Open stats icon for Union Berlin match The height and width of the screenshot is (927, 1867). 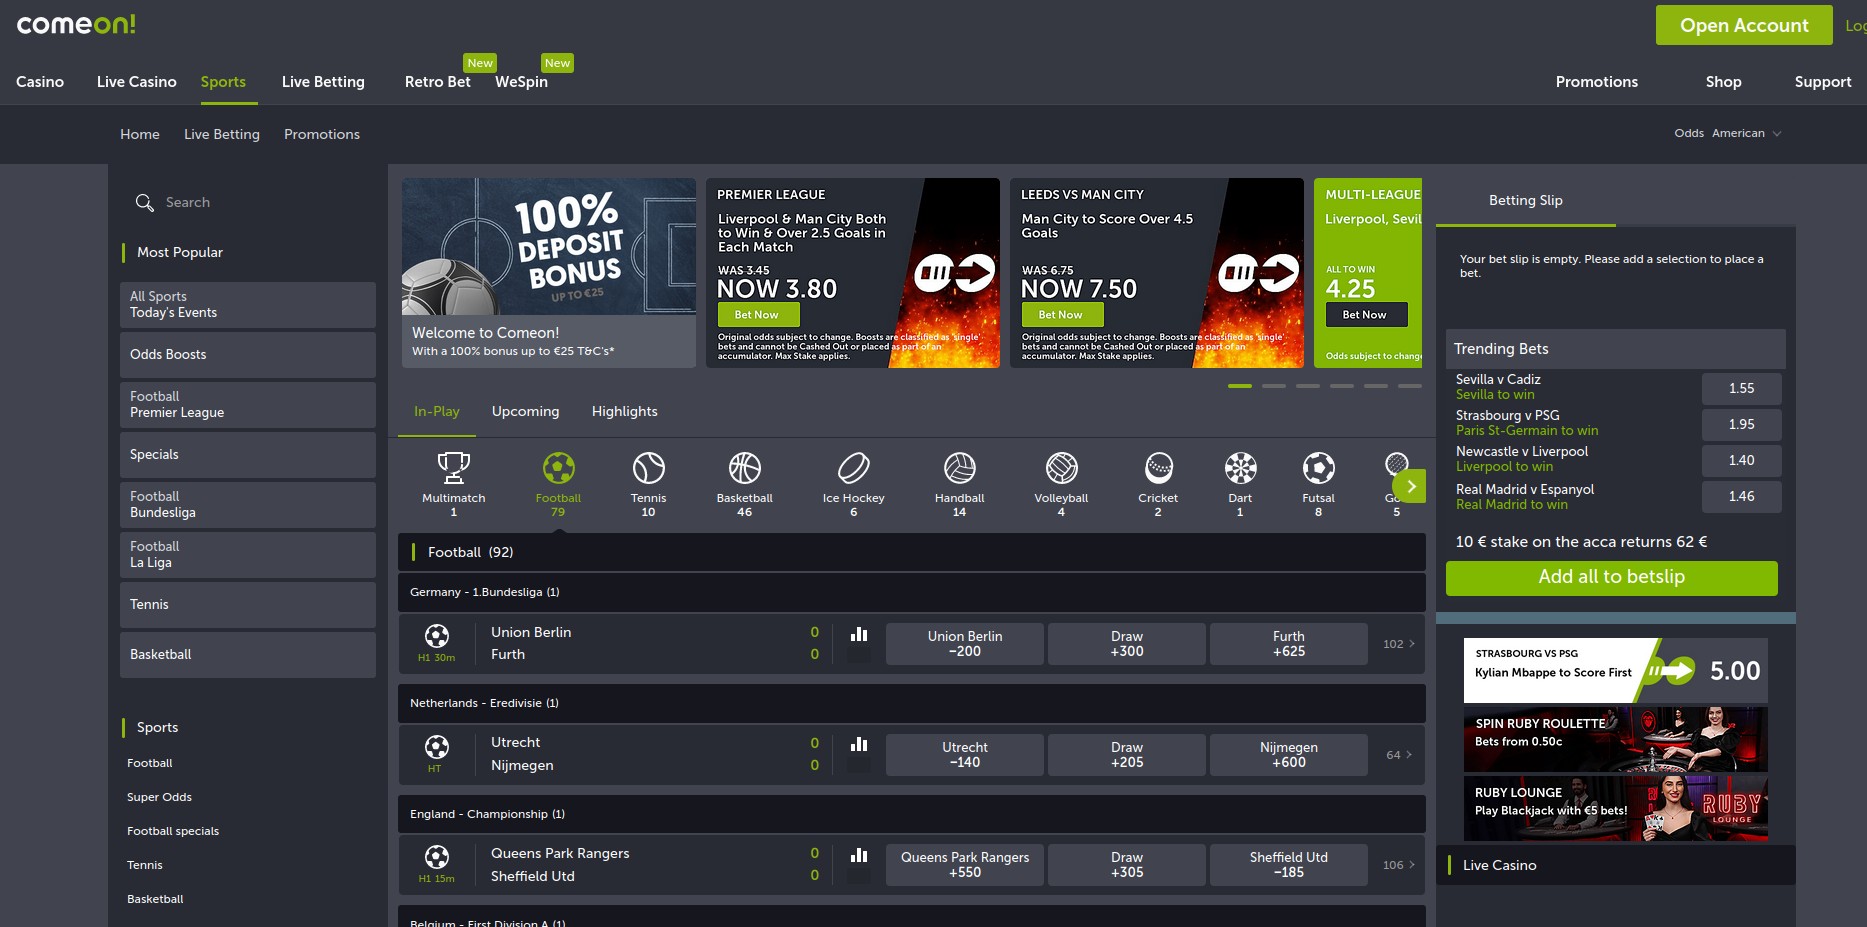point(858,634)
